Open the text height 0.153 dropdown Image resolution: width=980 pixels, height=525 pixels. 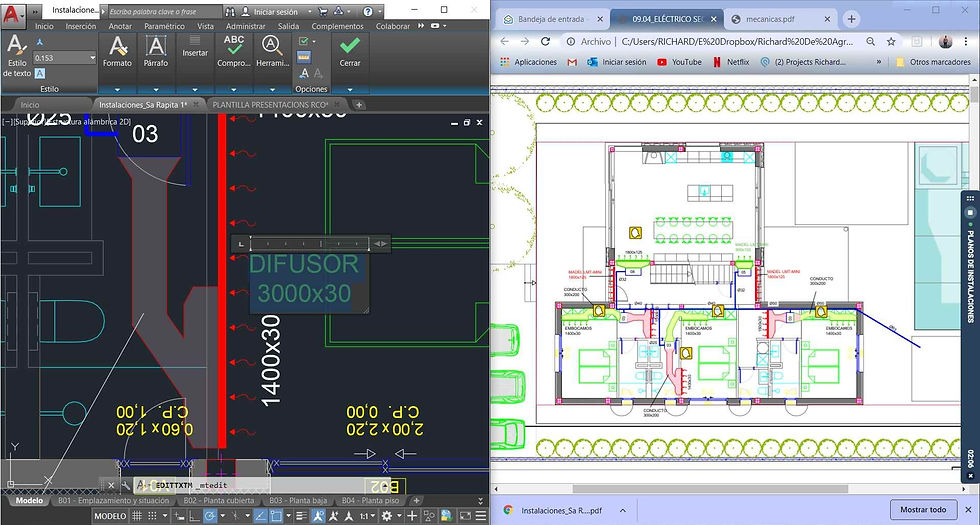pyautogui.click(x=92, y=58)
